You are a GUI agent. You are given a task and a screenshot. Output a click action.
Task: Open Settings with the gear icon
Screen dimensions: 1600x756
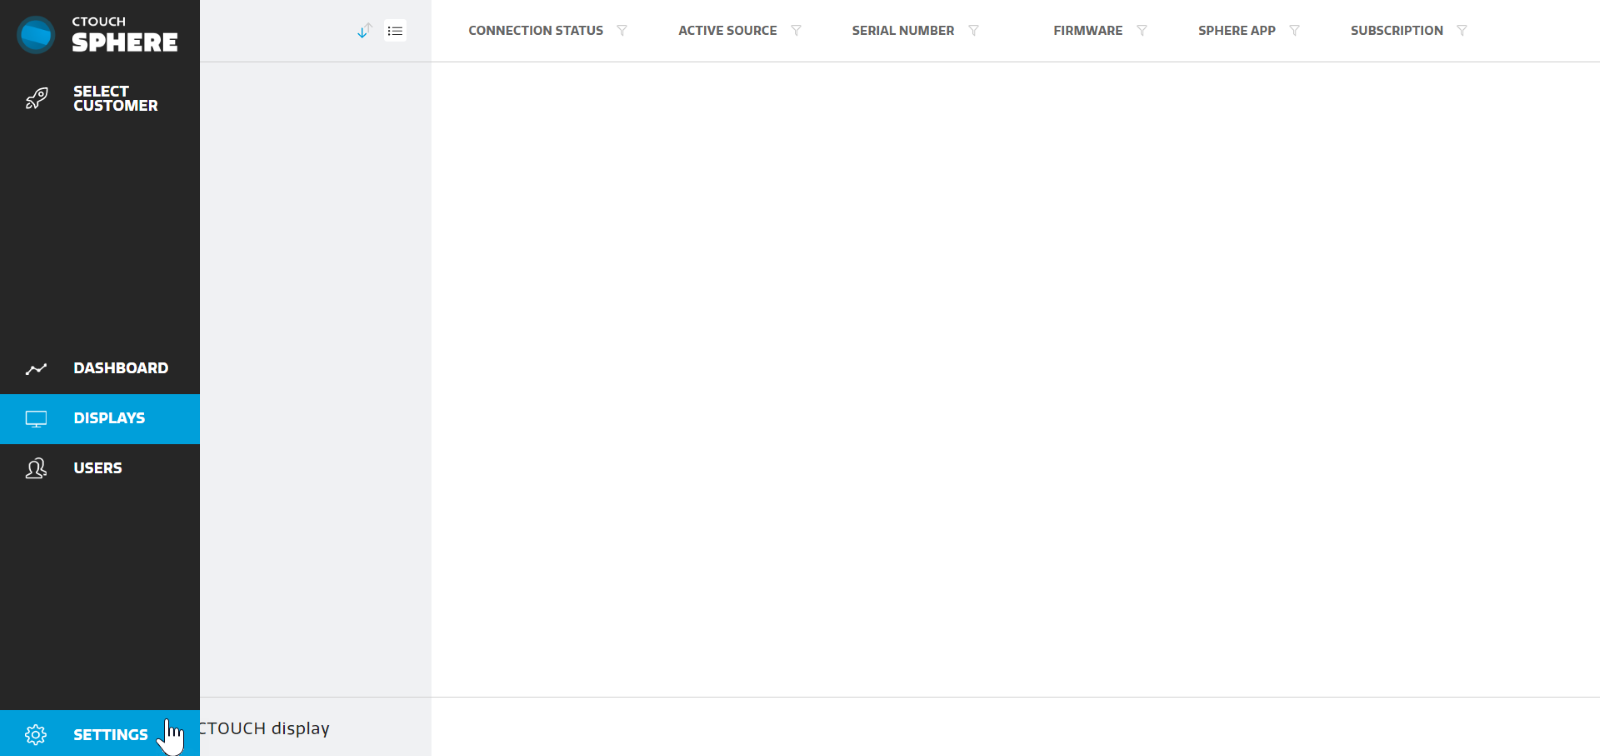coord(36,735)
